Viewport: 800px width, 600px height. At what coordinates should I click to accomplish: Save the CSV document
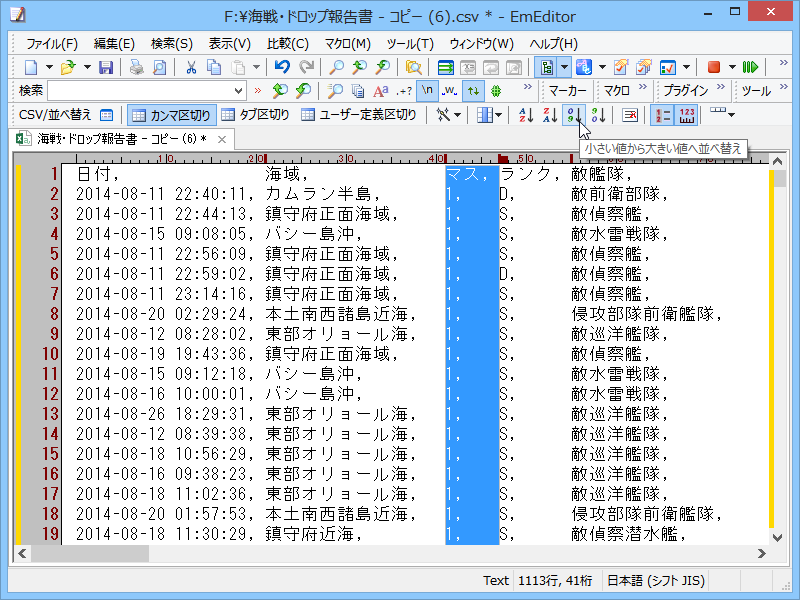(108, 67)
